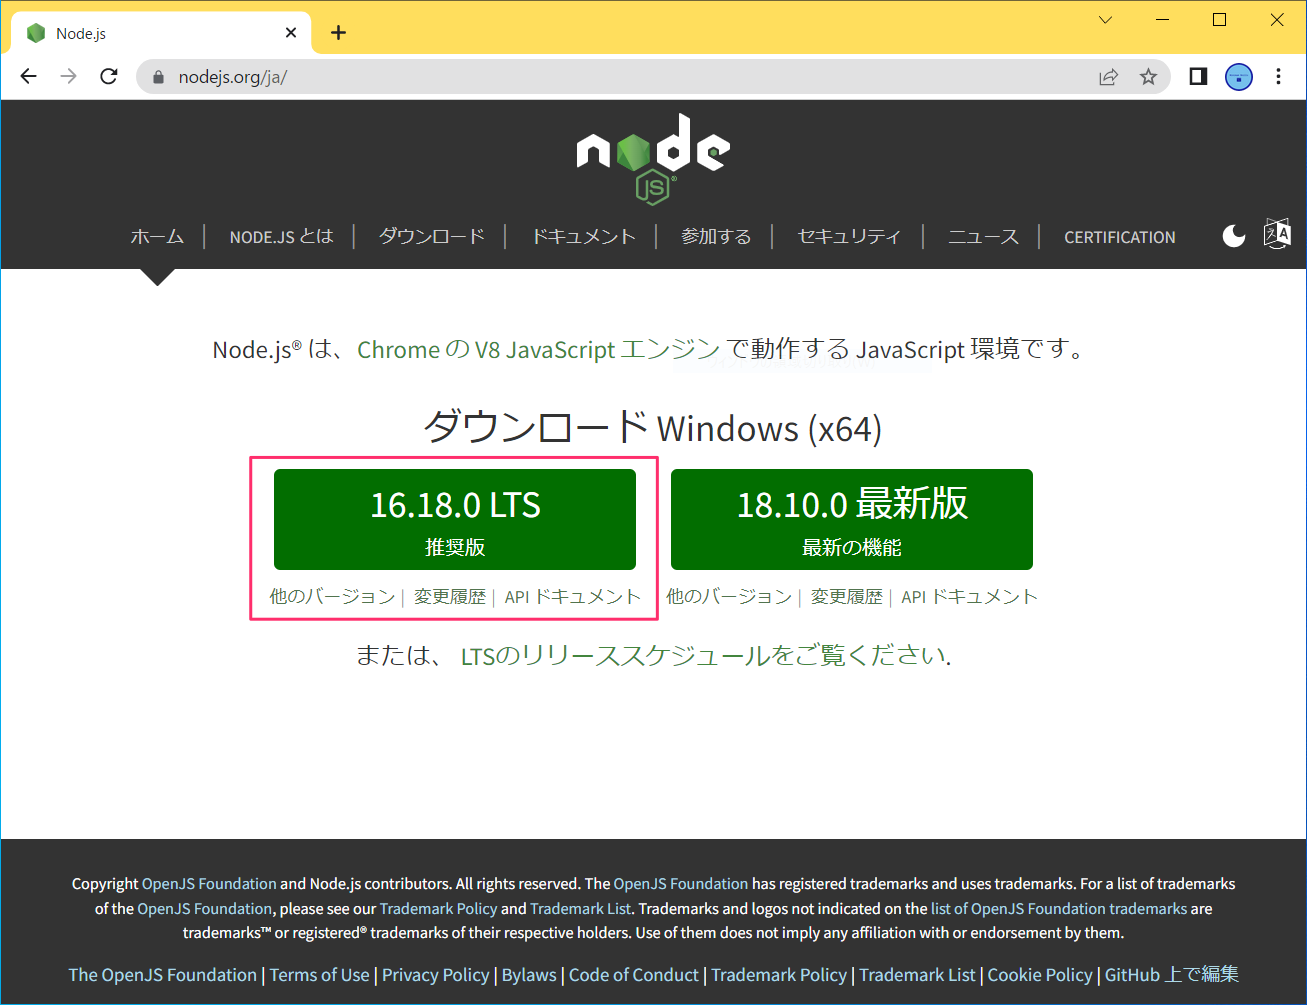Click the lock icon in address bar
Viewport: 1307px width, 1005px height.
point(157,77)
